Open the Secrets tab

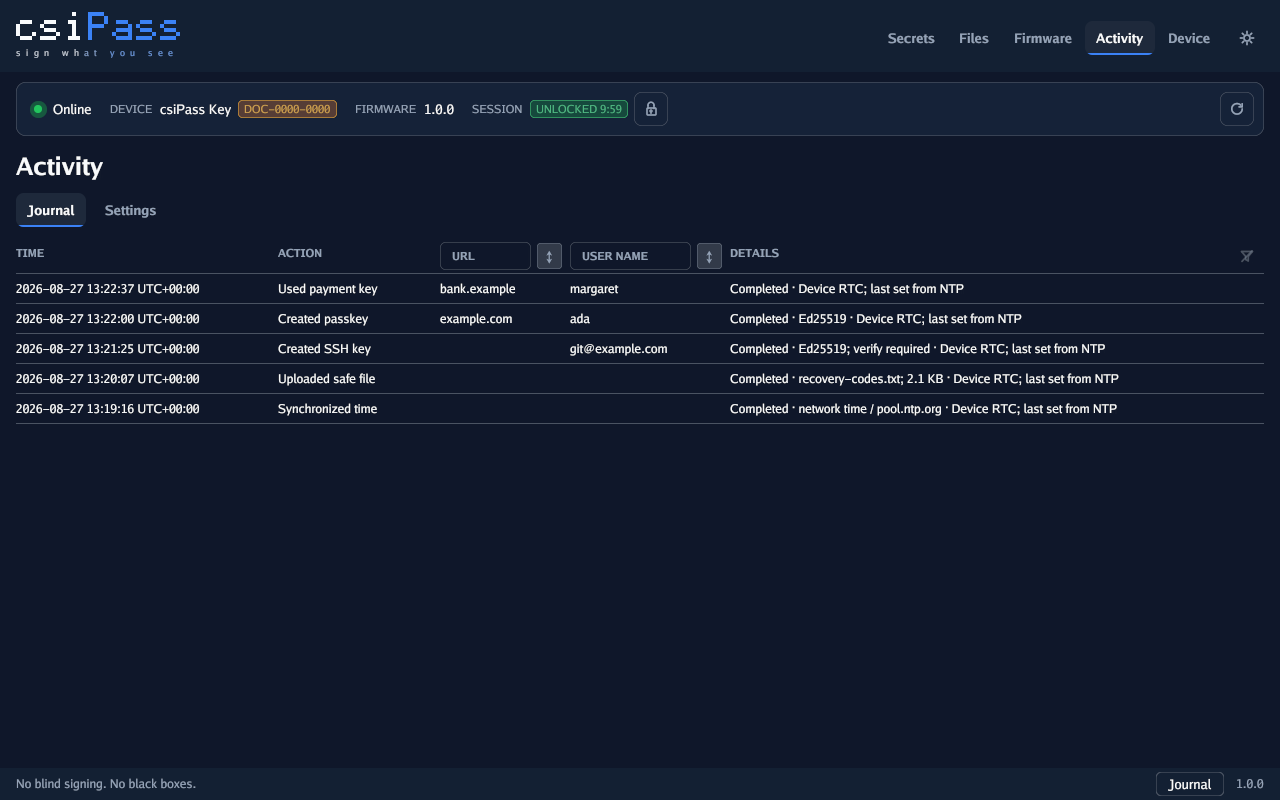tap(911, 38)
